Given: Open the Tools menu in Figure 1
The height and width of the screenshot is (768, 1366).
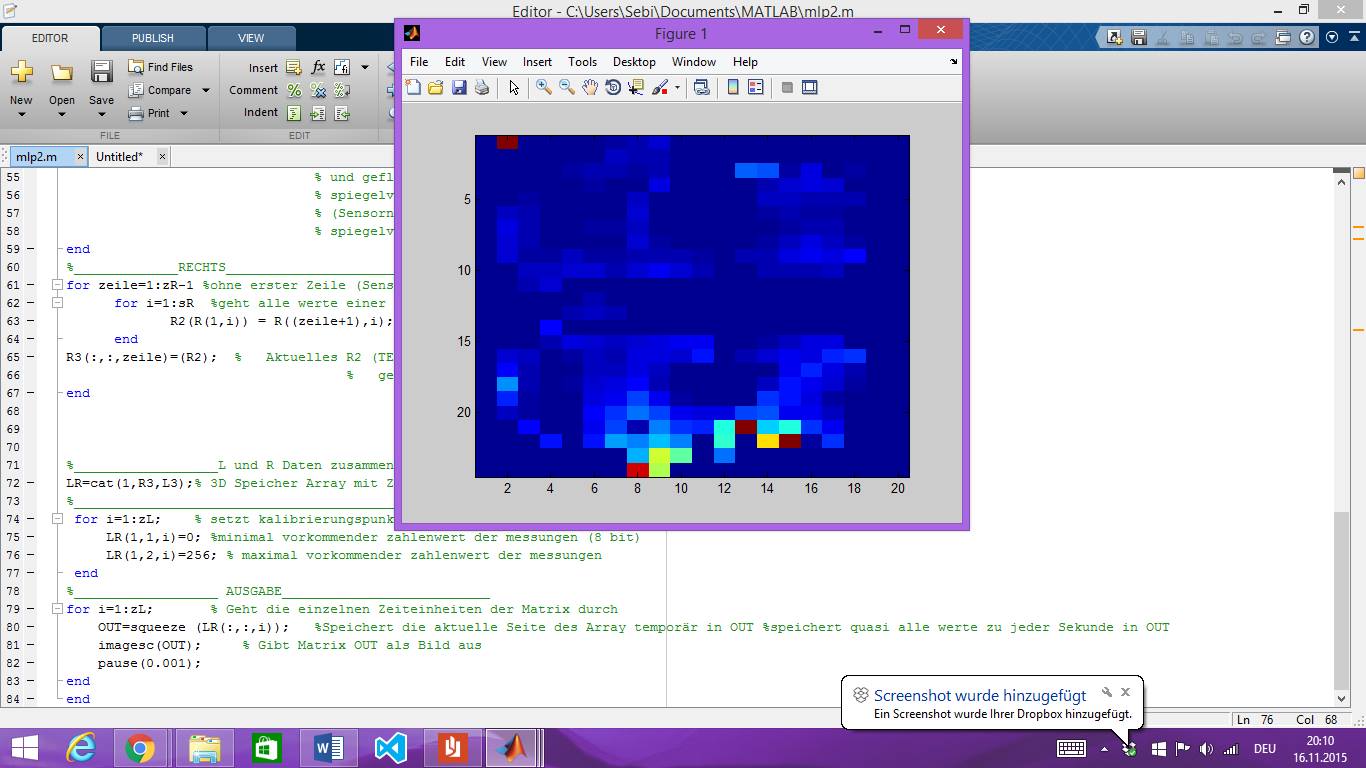Looking at the screenshot, I should pos(582,61).
